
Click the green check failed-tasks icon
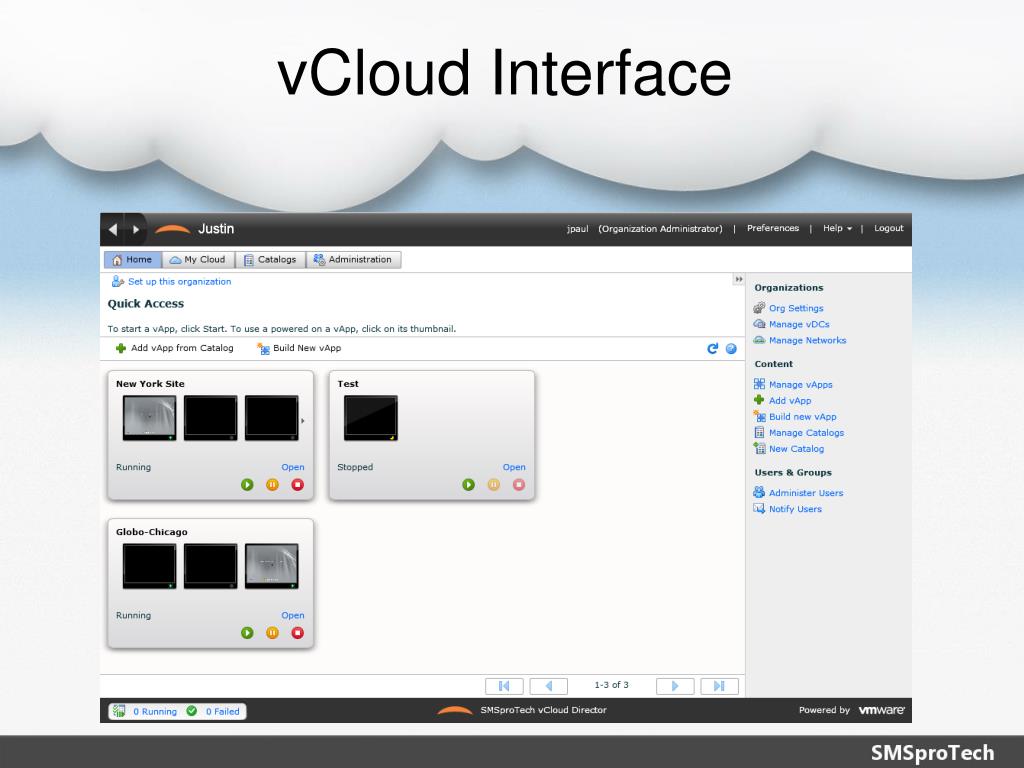pyautogui.click(x=192, y=711)
